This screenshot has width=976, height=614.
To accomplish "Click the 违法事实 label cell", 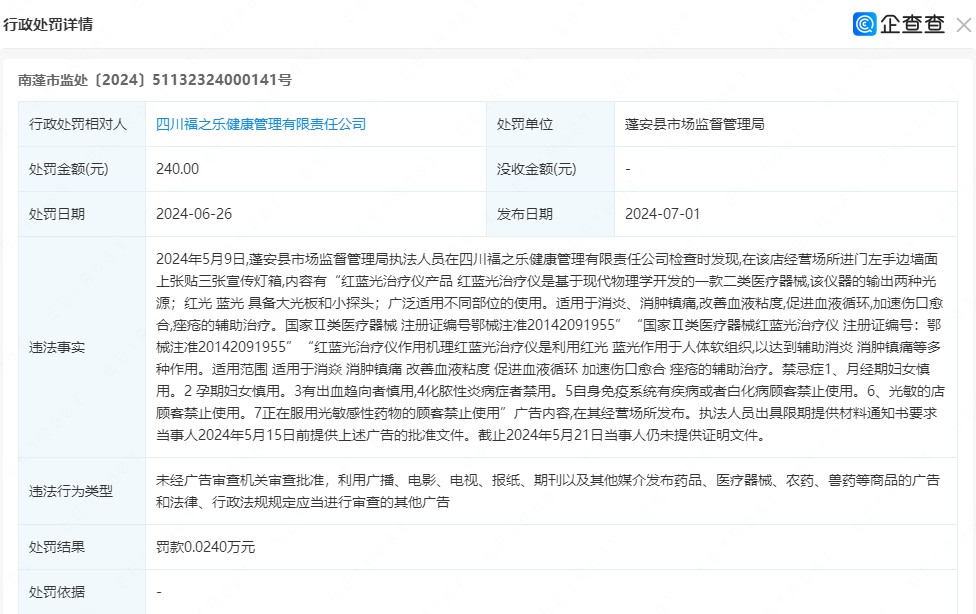I will coord(58,347).
